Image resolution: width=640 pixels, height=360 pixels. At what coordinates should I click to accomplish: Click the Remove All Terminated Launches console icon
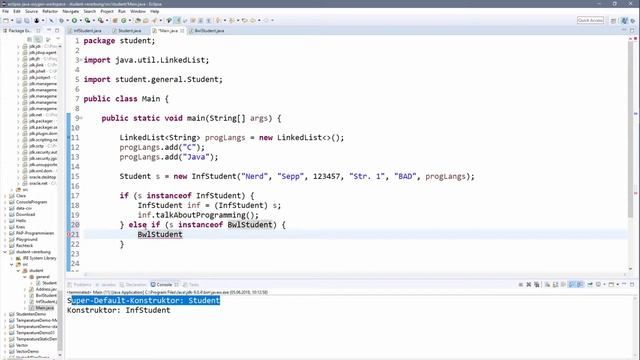(536, 284)
